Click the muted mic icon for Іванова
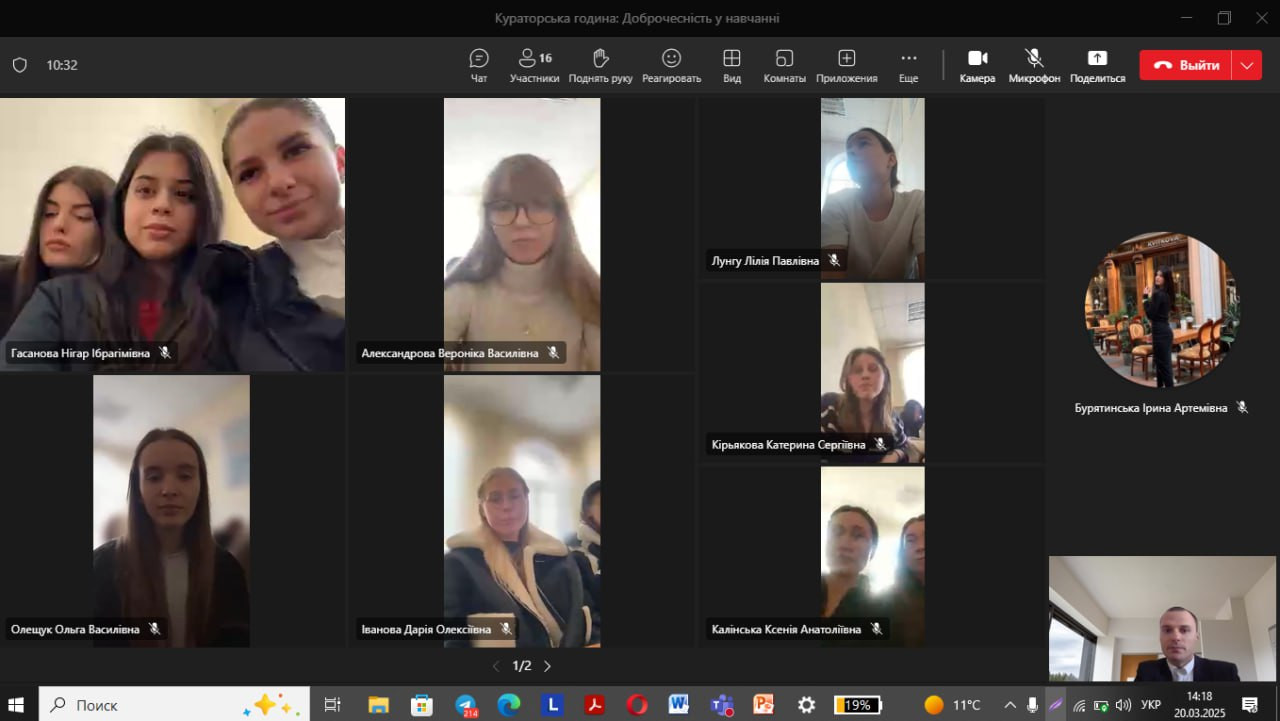This screenshot has width=1280, height=721. [x=506, y=629]
